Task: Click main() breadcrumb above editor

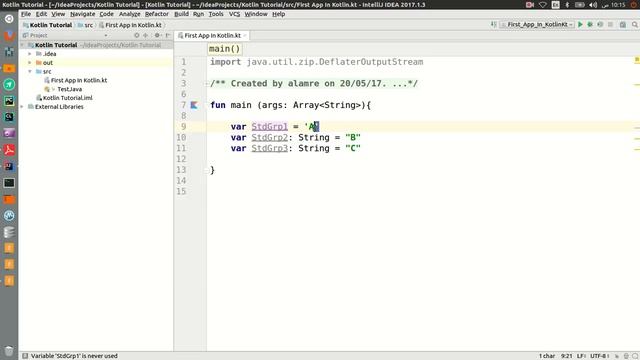Action: pos(224,49)
